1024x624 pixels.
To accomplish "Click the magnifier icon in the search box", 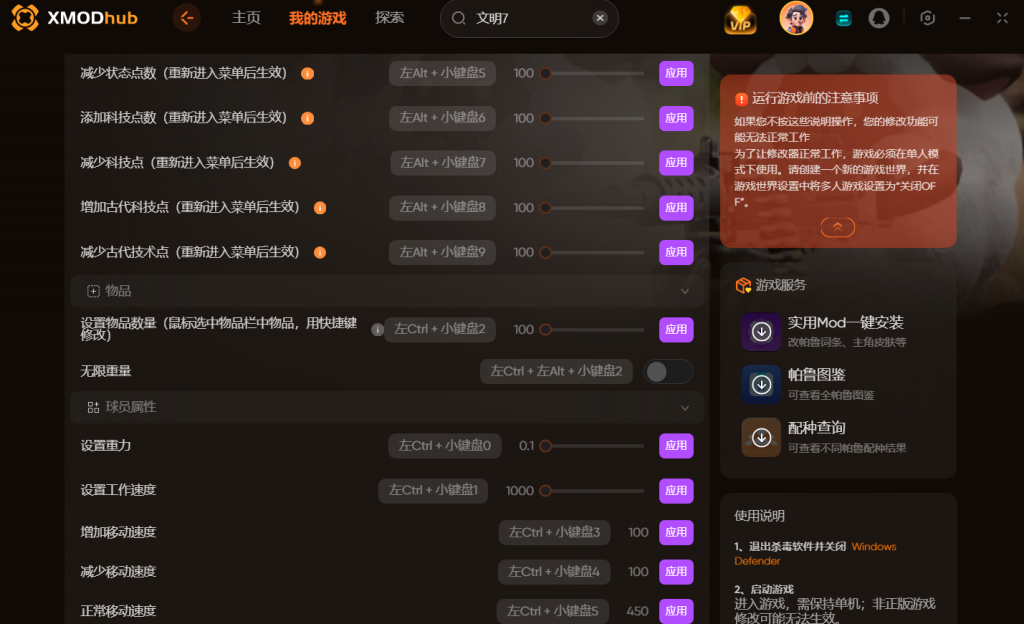I will point(458,18).
